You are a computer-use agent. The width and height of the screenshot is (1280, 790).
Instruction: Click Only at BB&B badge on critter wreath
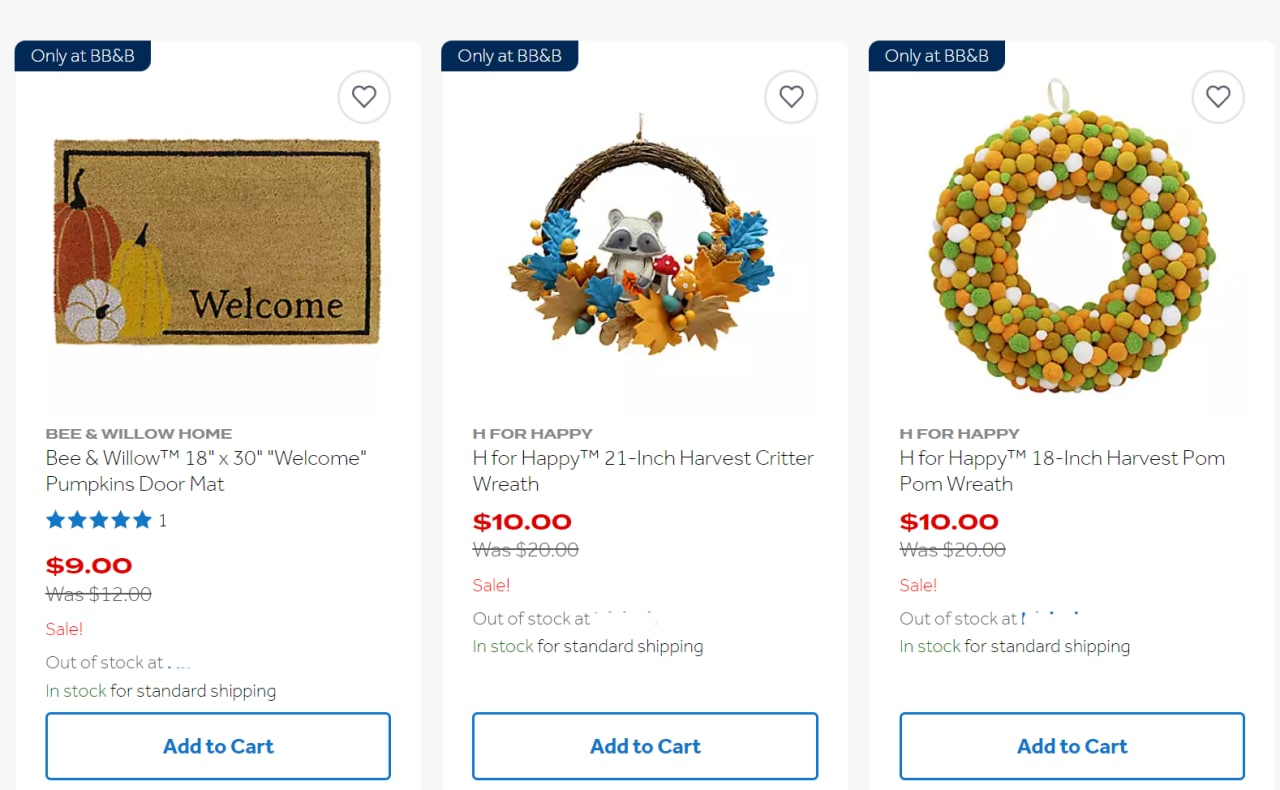click(510, 56)
